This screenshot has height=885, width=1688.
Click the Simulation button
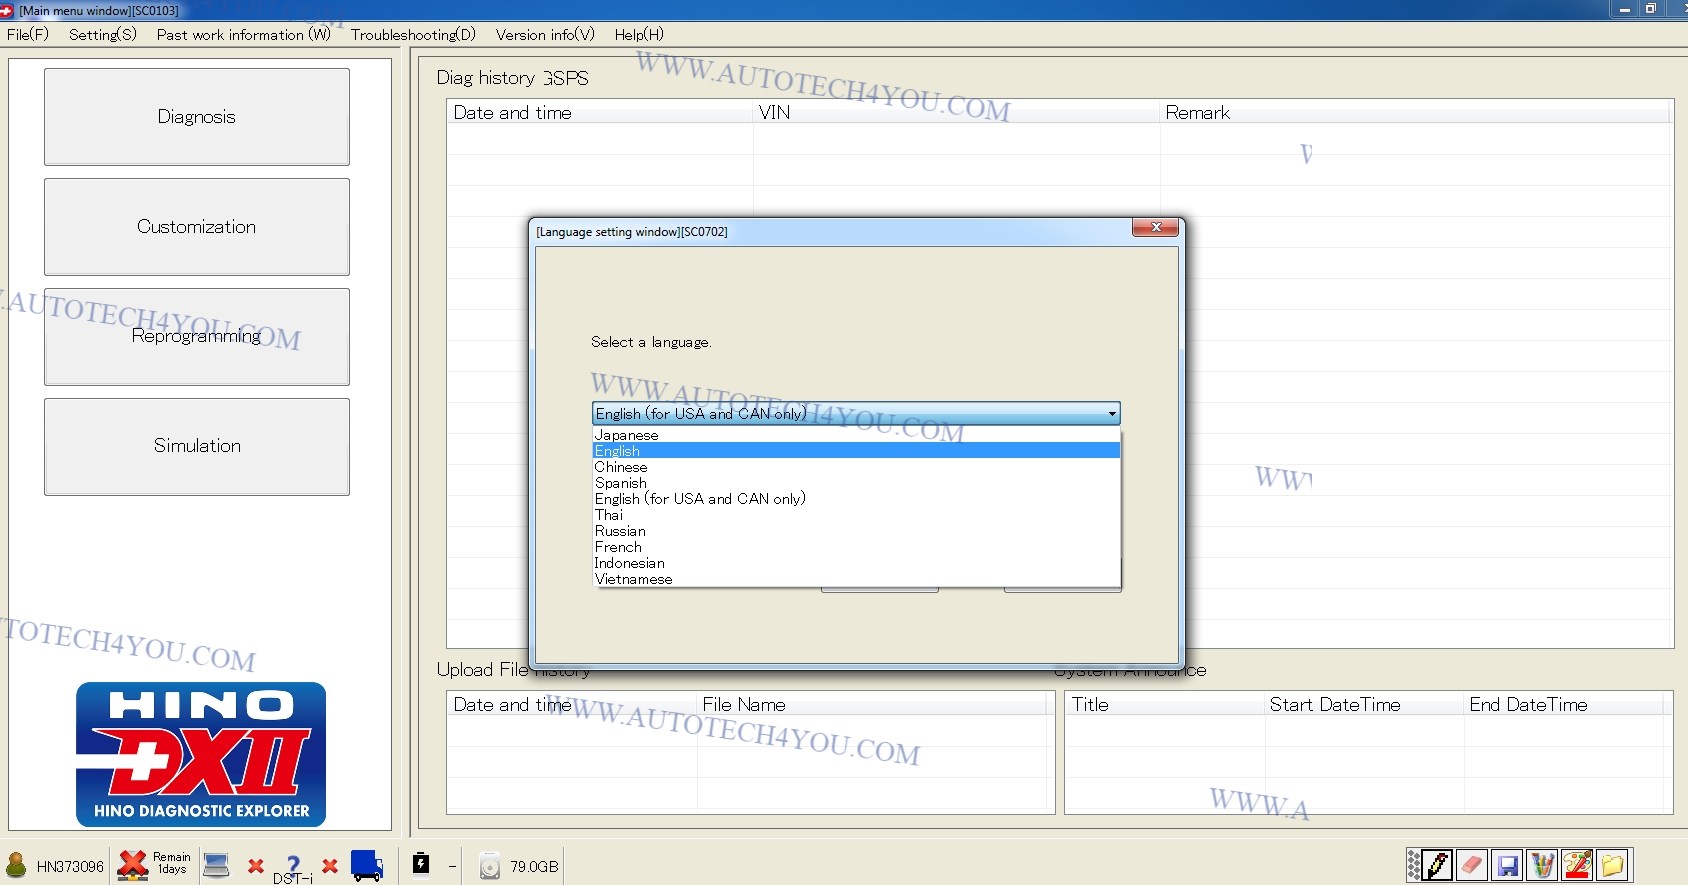click(197, 446)
